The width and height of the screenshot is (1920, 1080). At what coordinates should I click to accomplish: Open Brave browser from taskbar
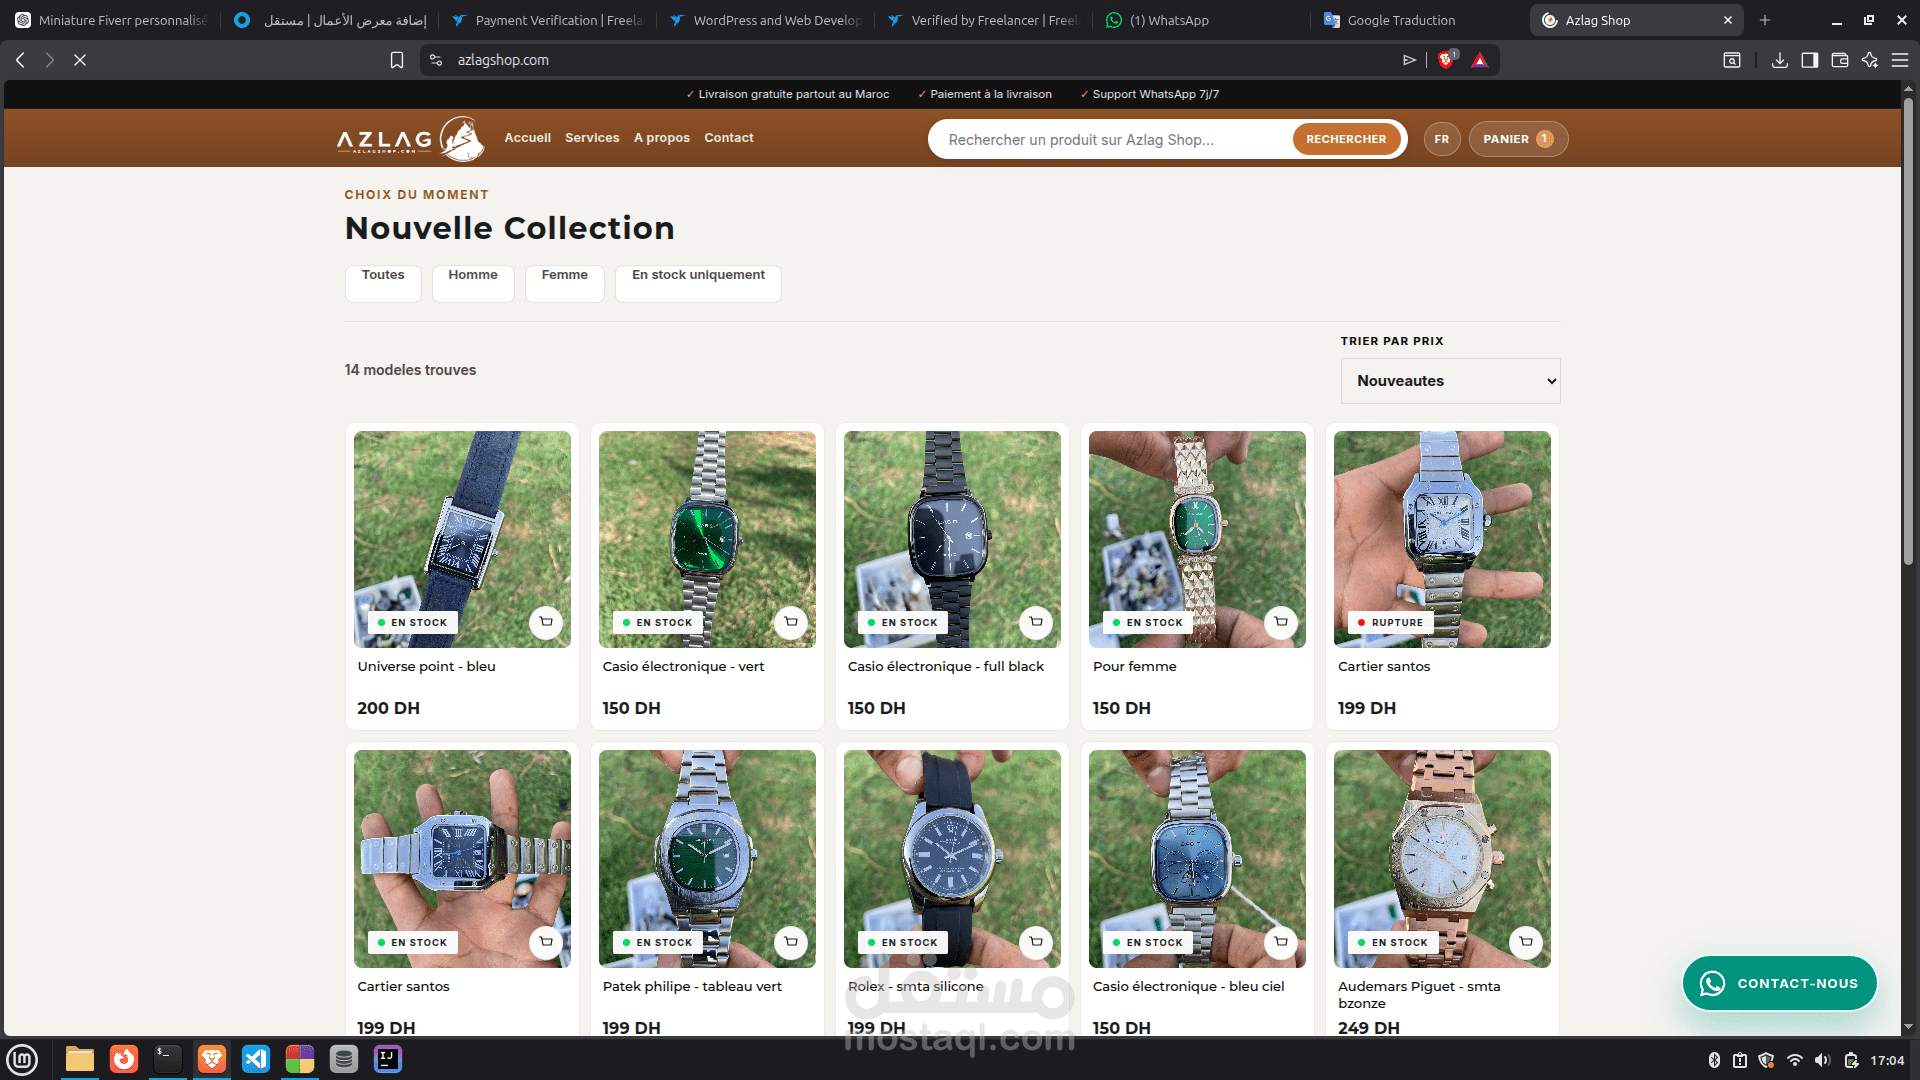[212, 1059]
